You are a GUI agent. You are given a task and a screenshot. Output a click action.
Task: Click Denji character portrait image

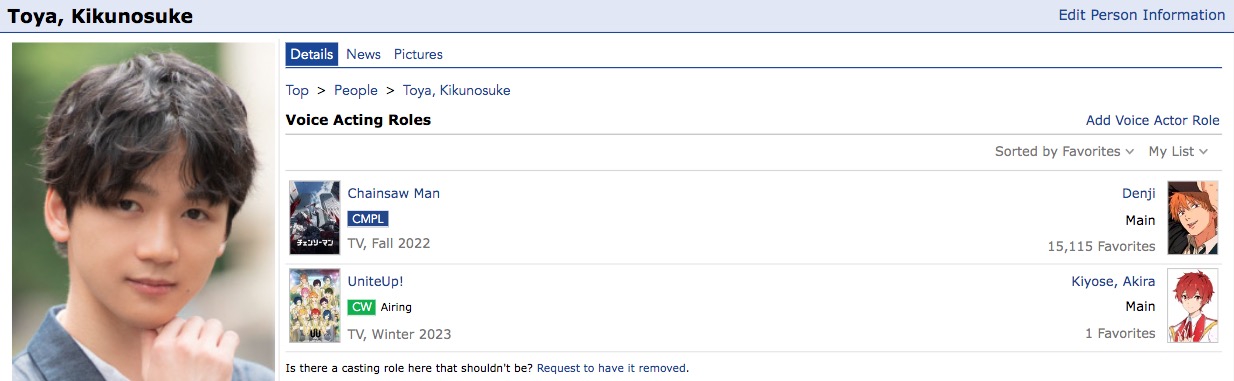pyautogui.click(x=1193, y=217)
